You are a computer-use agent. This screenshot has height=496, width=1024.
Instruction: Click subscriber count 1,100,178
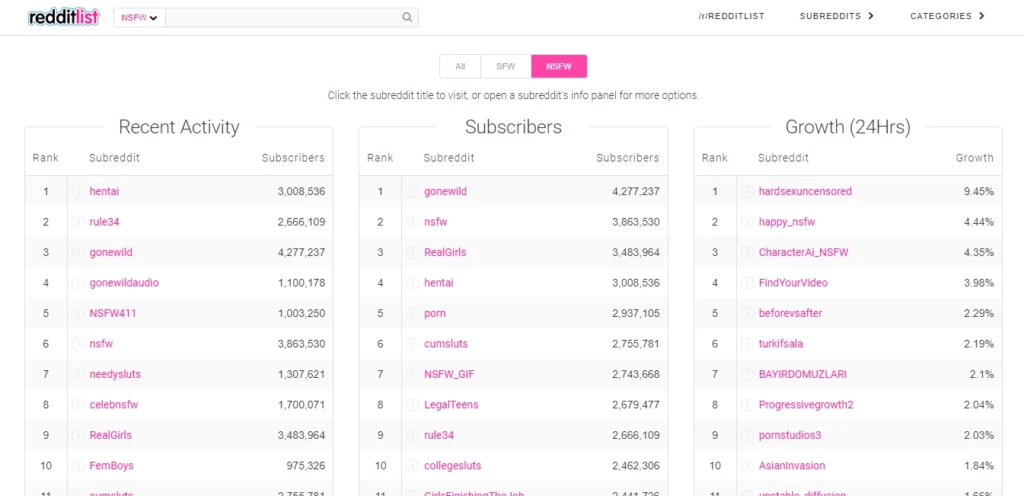pos(301,283)
